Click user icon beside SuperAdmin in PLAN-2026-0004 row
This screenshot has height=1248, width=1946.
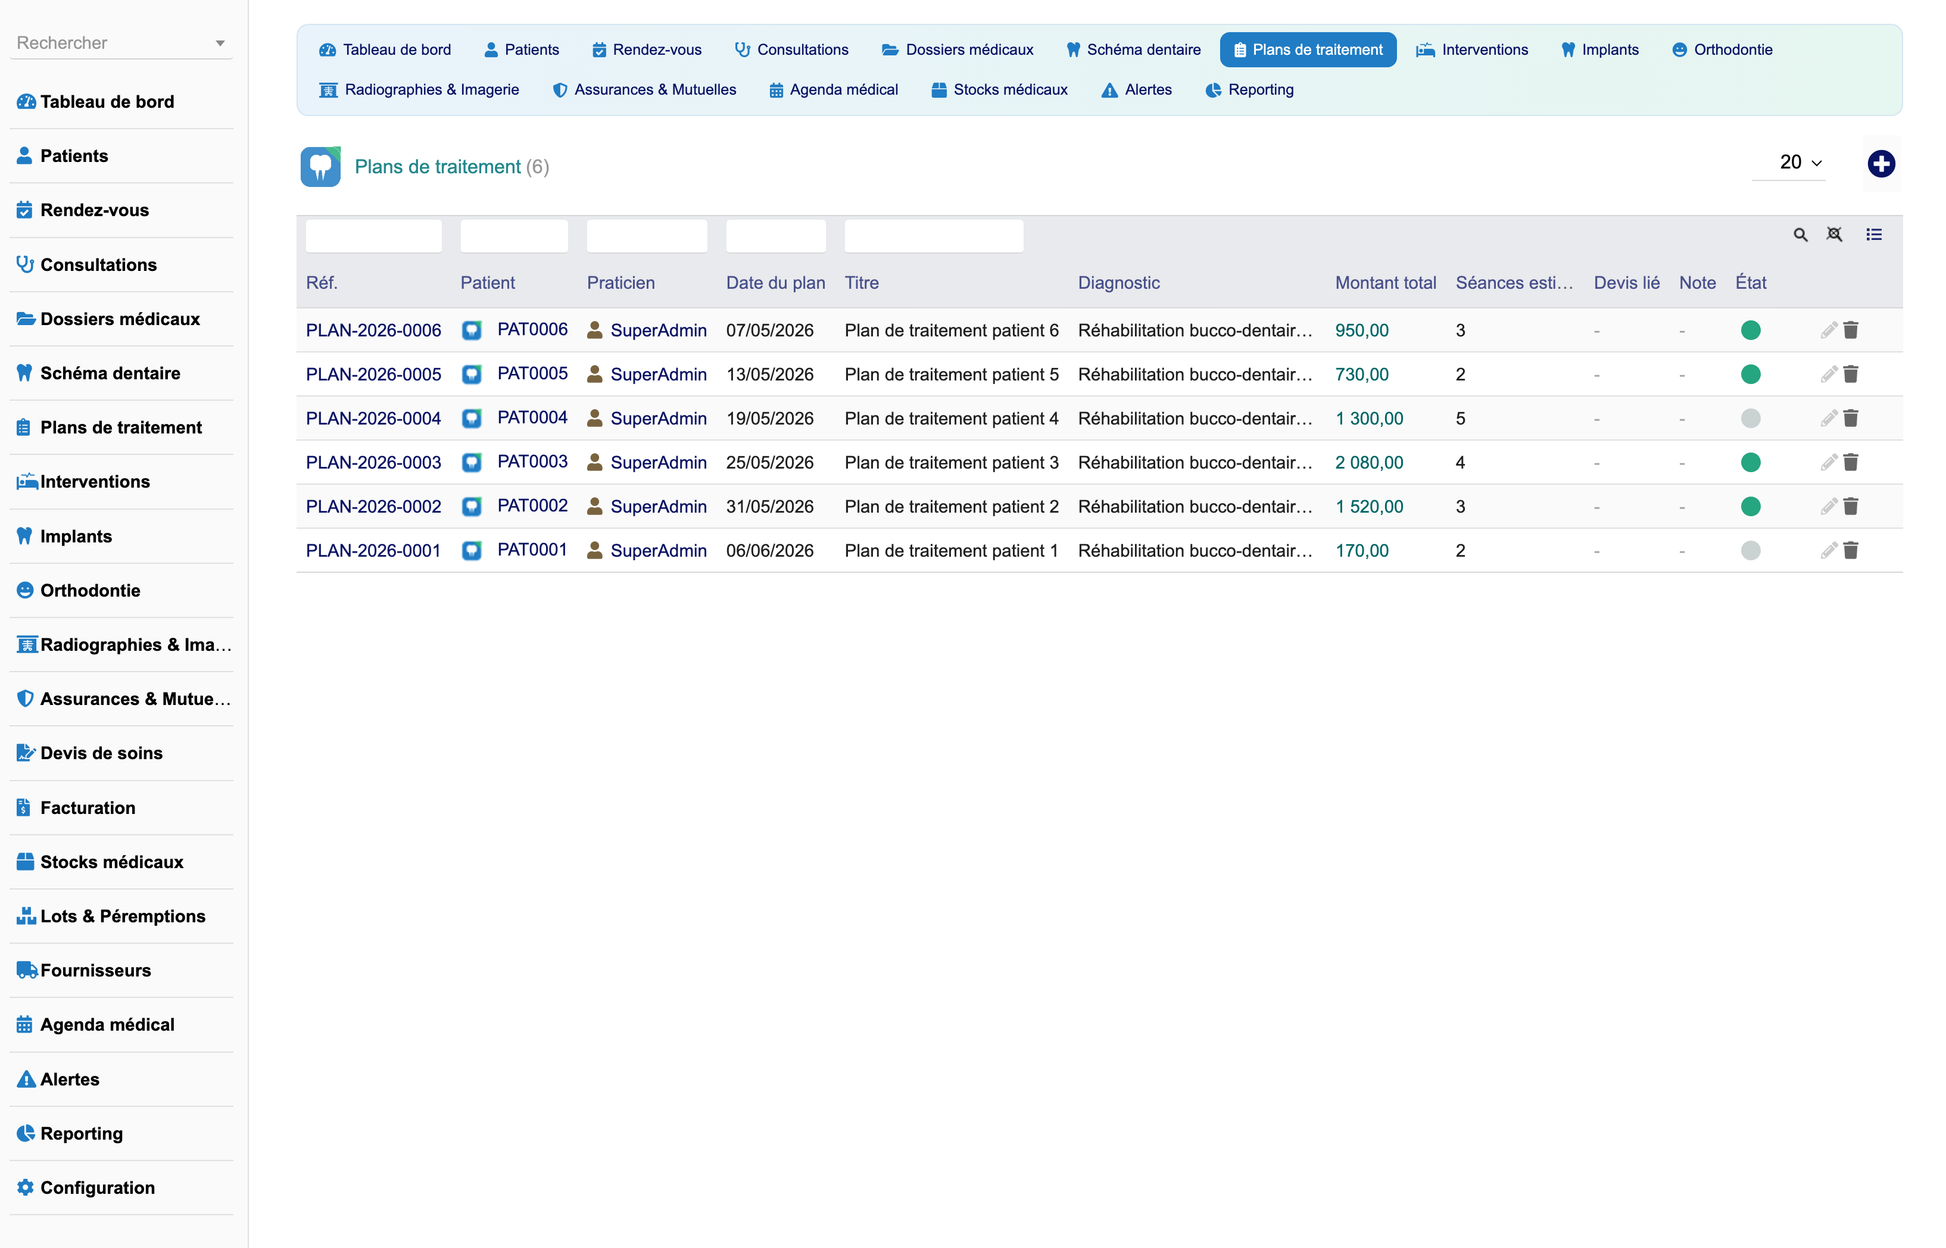[x=595, y=418]
